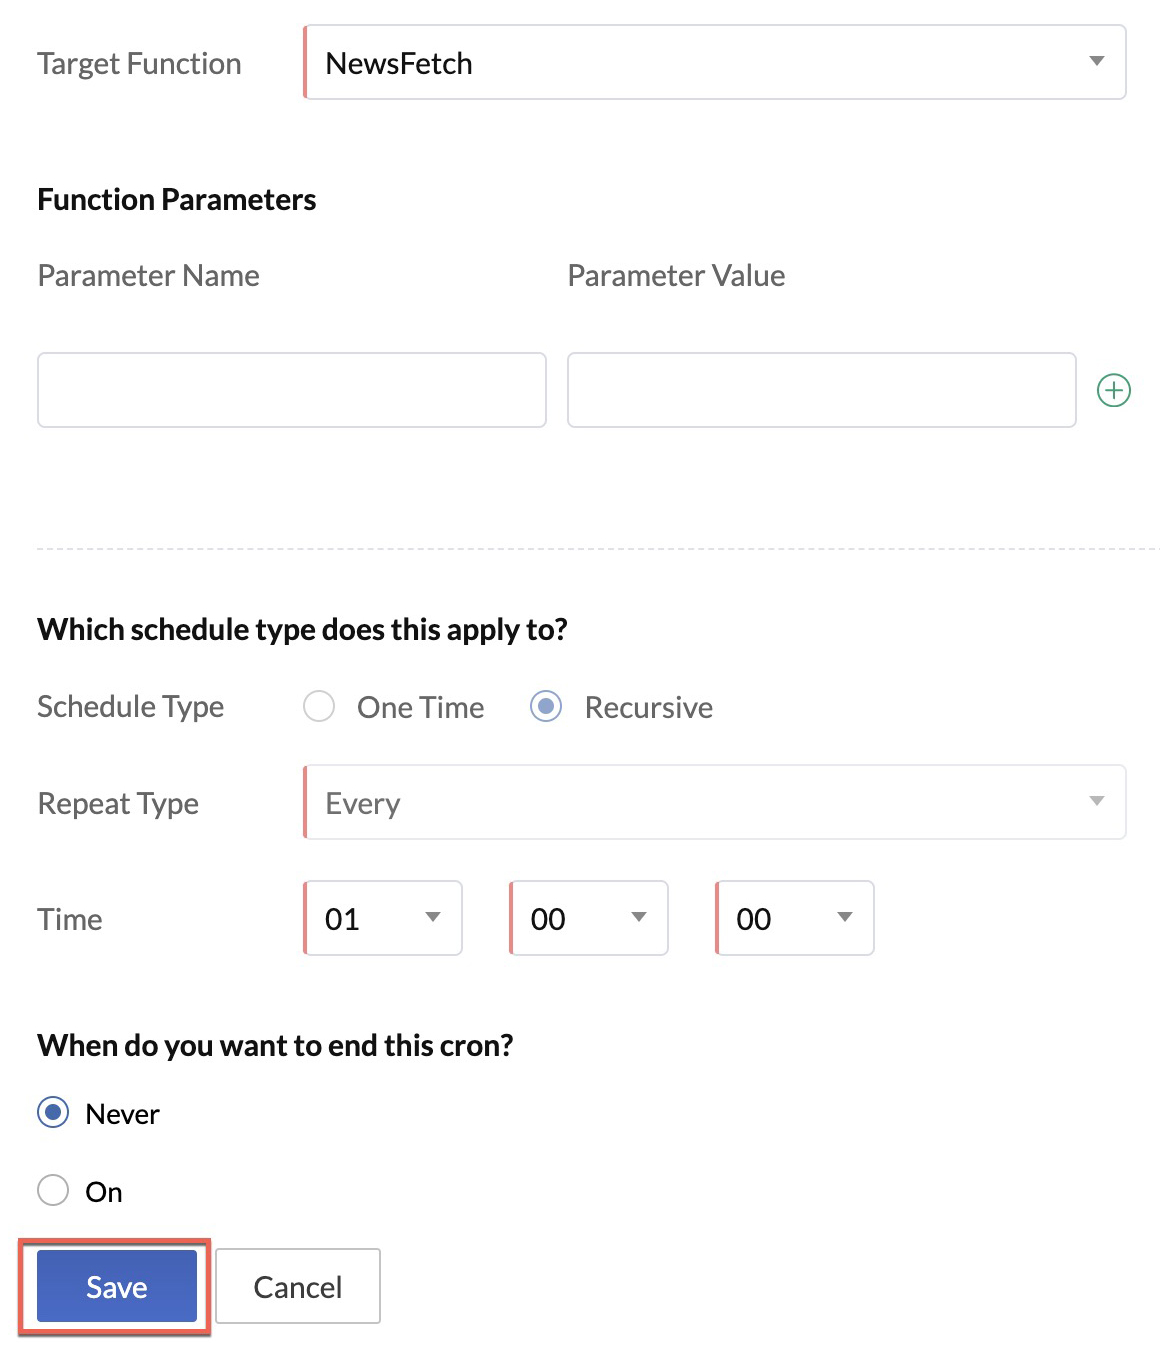Open the last Time dropdown showing 00
Viewport: 1160px width, 1371px height.
coord(782,919)
